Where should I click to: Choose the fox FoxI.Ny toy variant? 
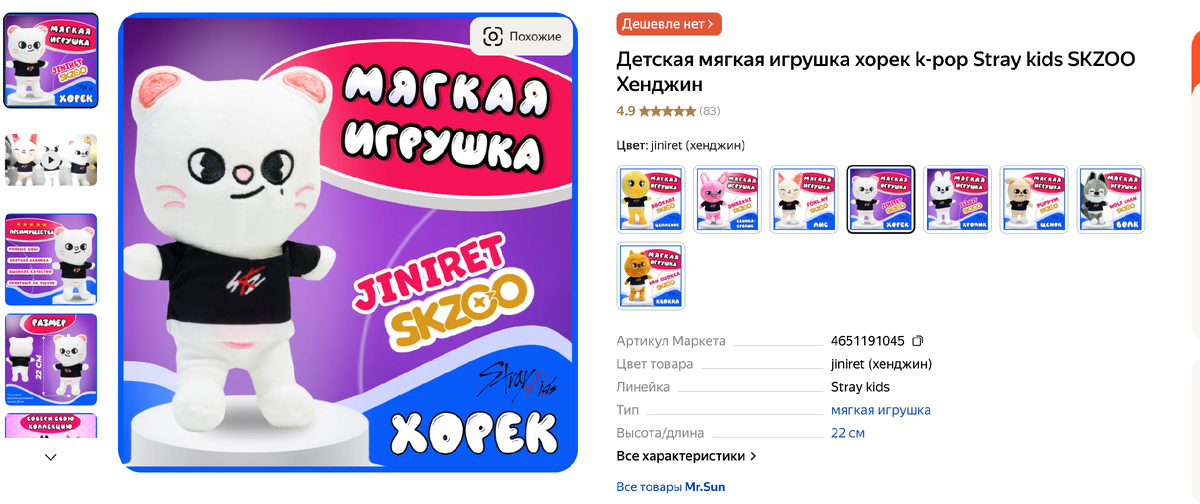tap(804, 199)
